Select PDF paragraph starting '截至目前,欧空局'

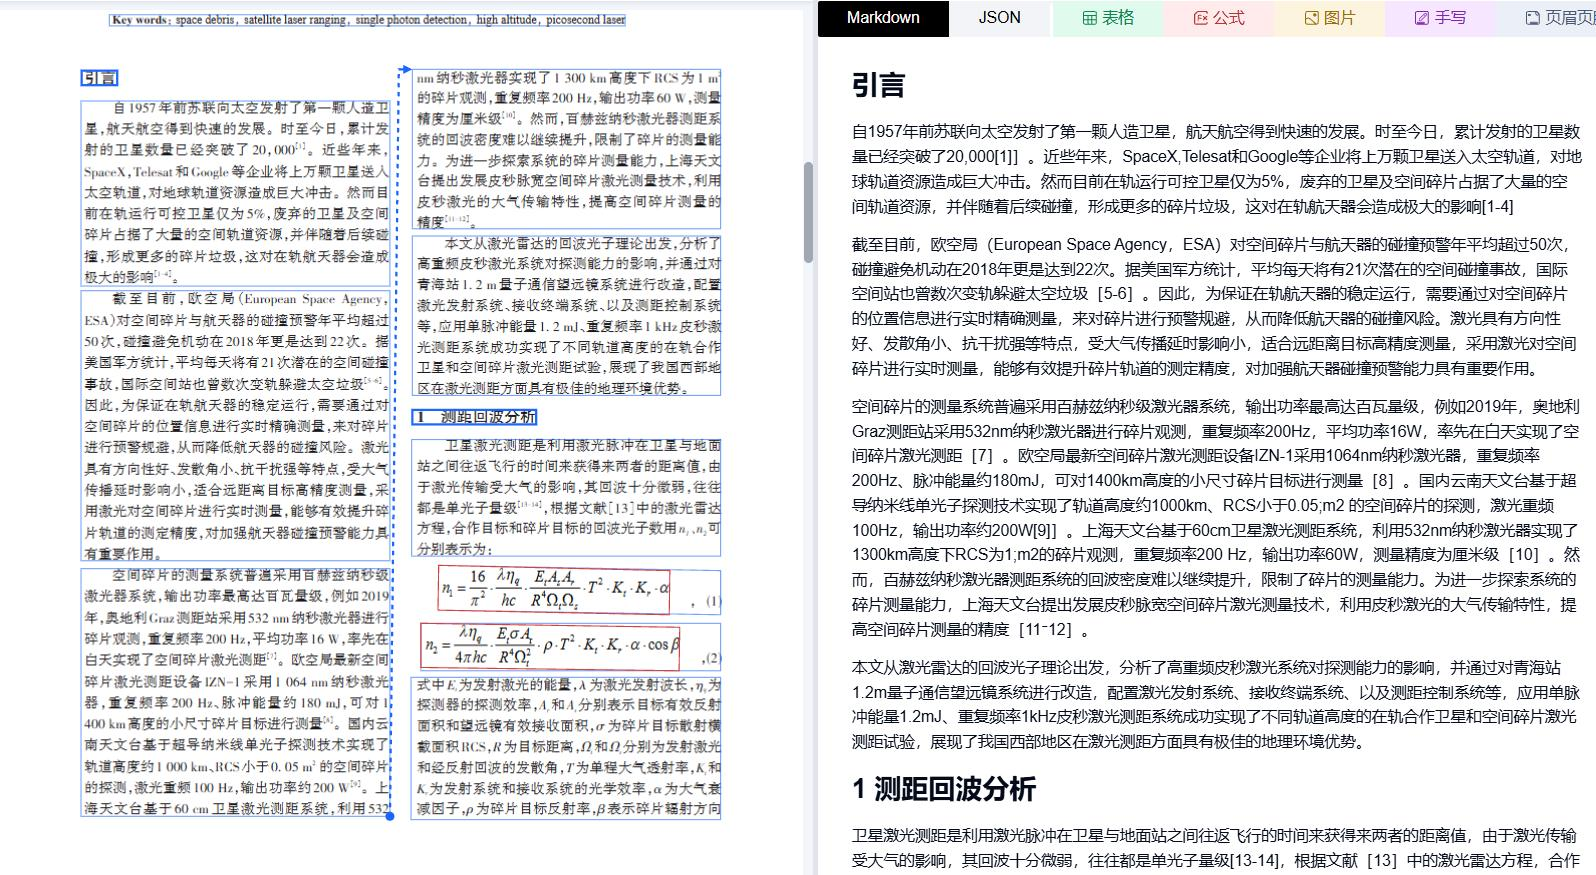point(236,425)
